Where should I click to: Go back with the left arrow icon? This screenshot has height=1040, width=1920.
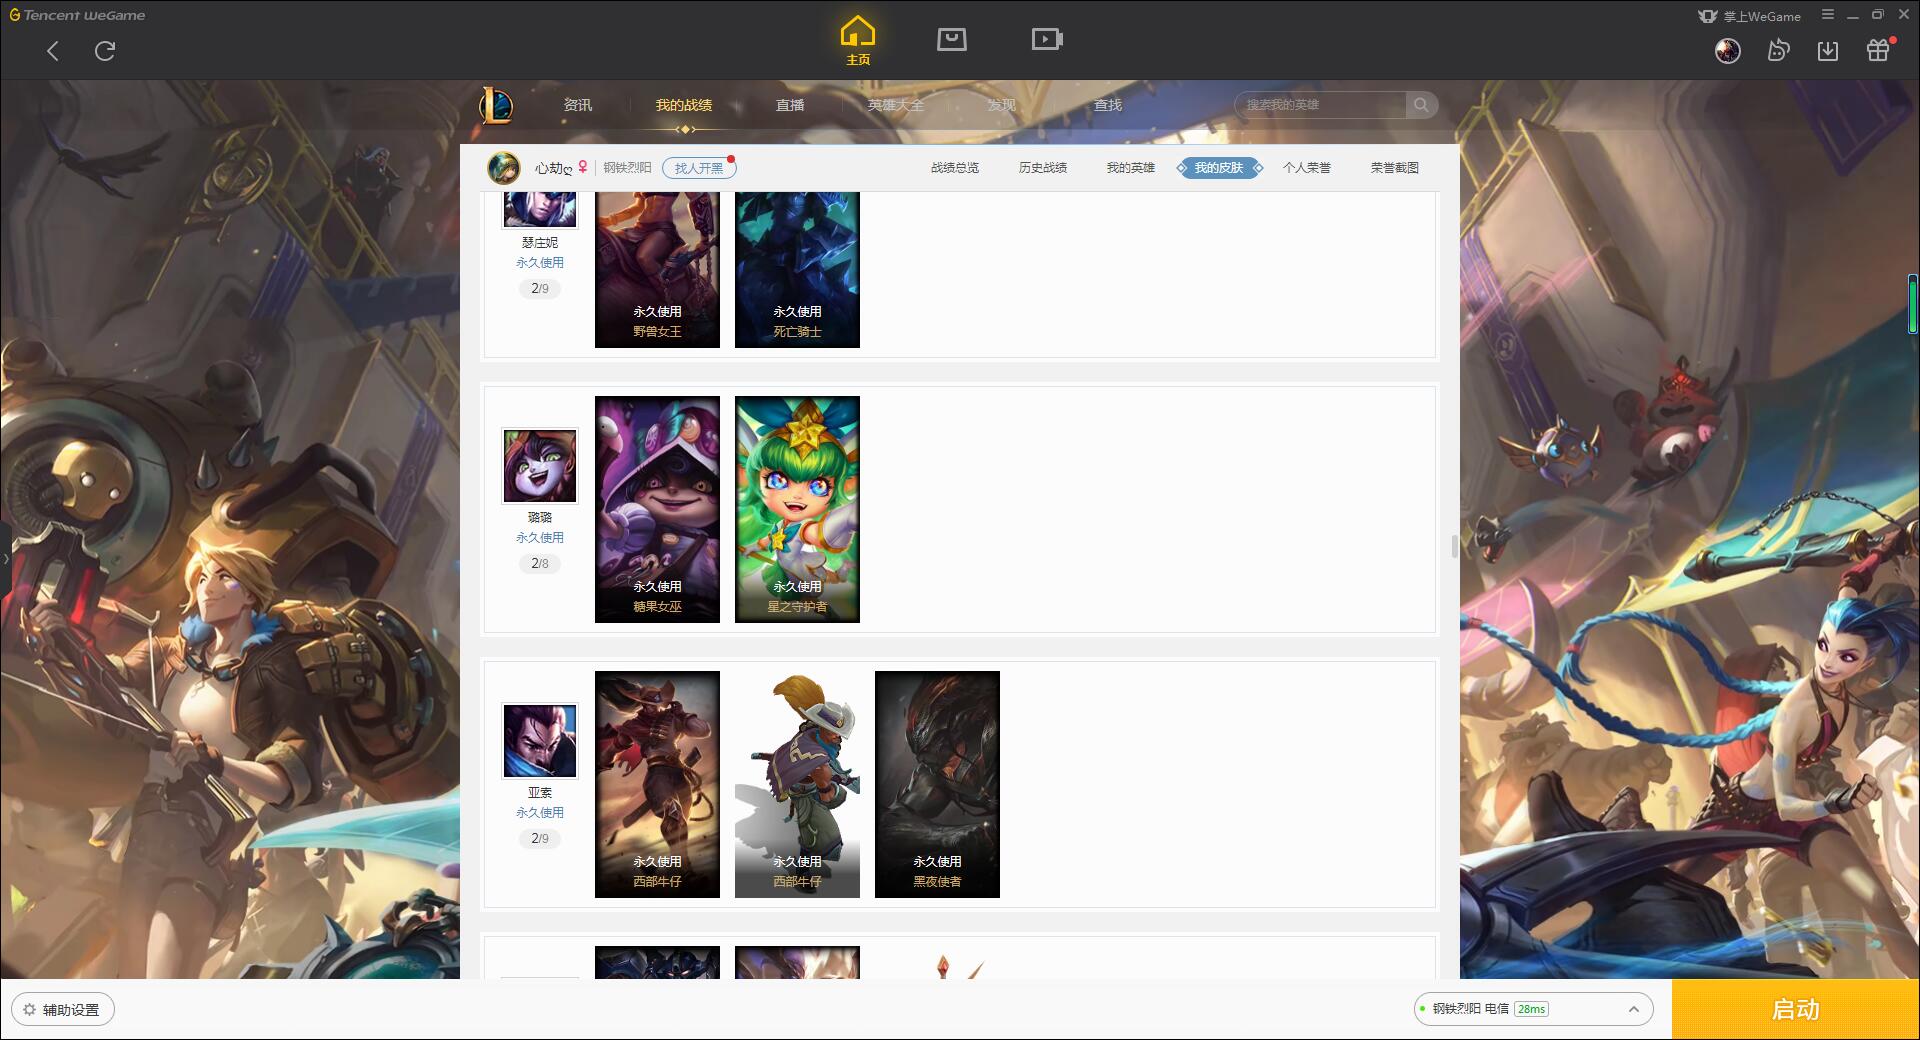pyautogui.click(x=53, y=51)
